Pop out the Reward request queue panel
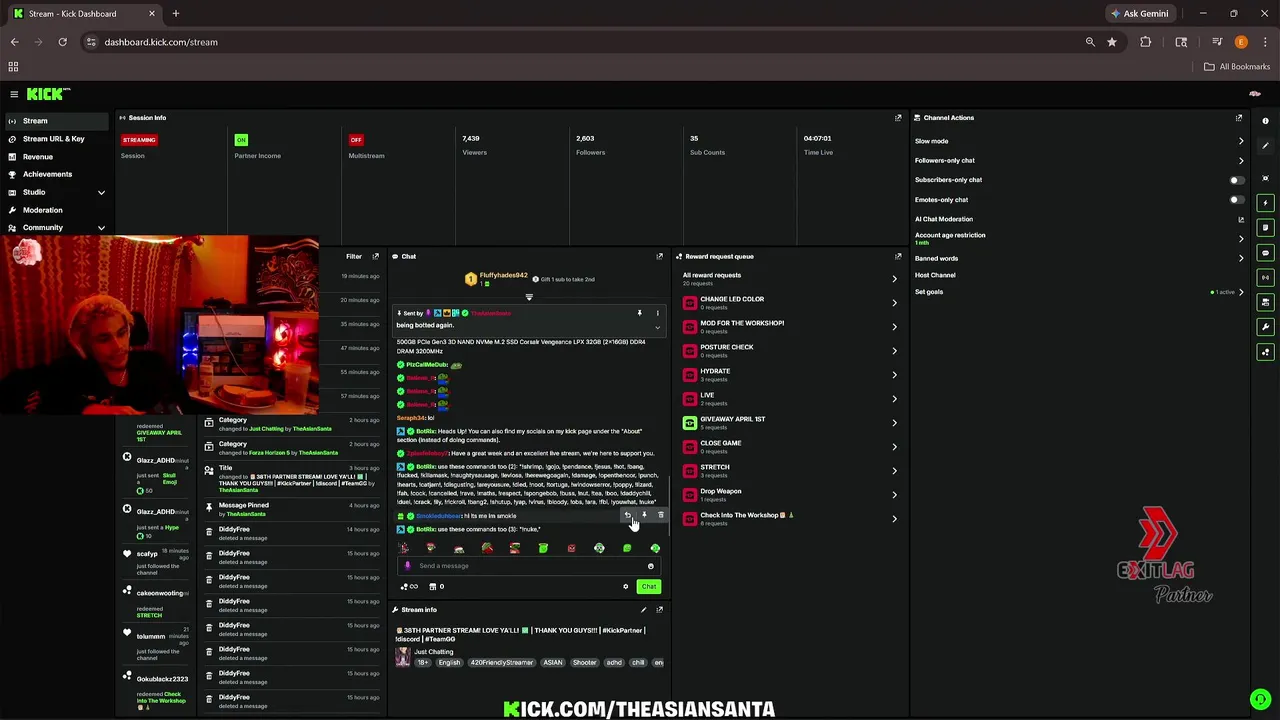The image size is (1280, 720). 898,256
